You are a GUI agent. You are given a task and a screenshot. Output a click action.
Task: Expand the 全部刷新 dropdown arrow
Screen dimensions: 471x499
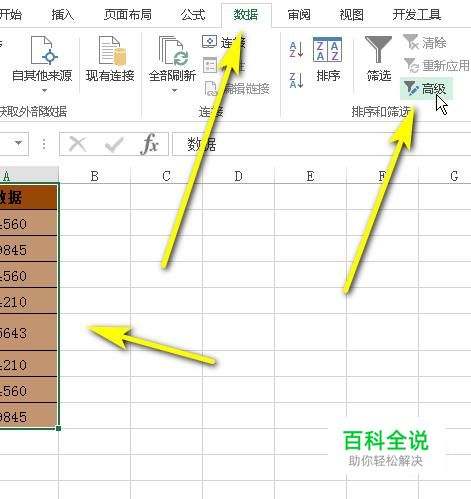click(x=174, y=90)
